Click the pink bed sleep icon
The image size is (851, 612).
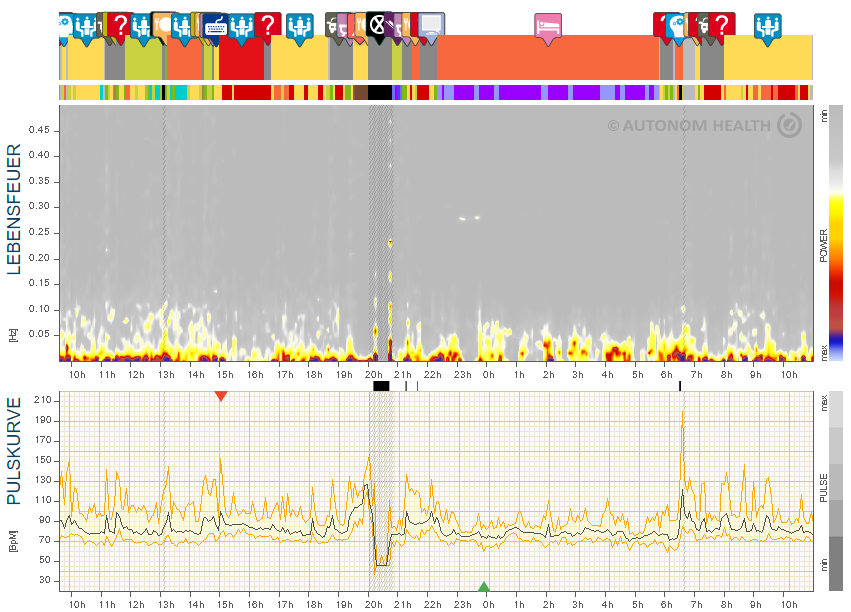[x=547, y=25]
